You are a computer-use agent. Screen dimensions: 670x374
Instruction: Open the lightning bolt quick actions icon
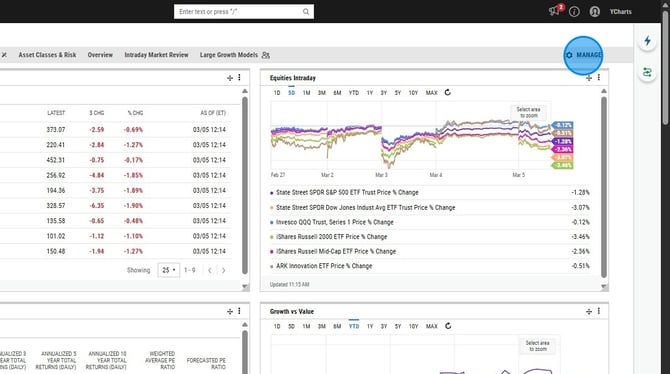tap(647, 41)
